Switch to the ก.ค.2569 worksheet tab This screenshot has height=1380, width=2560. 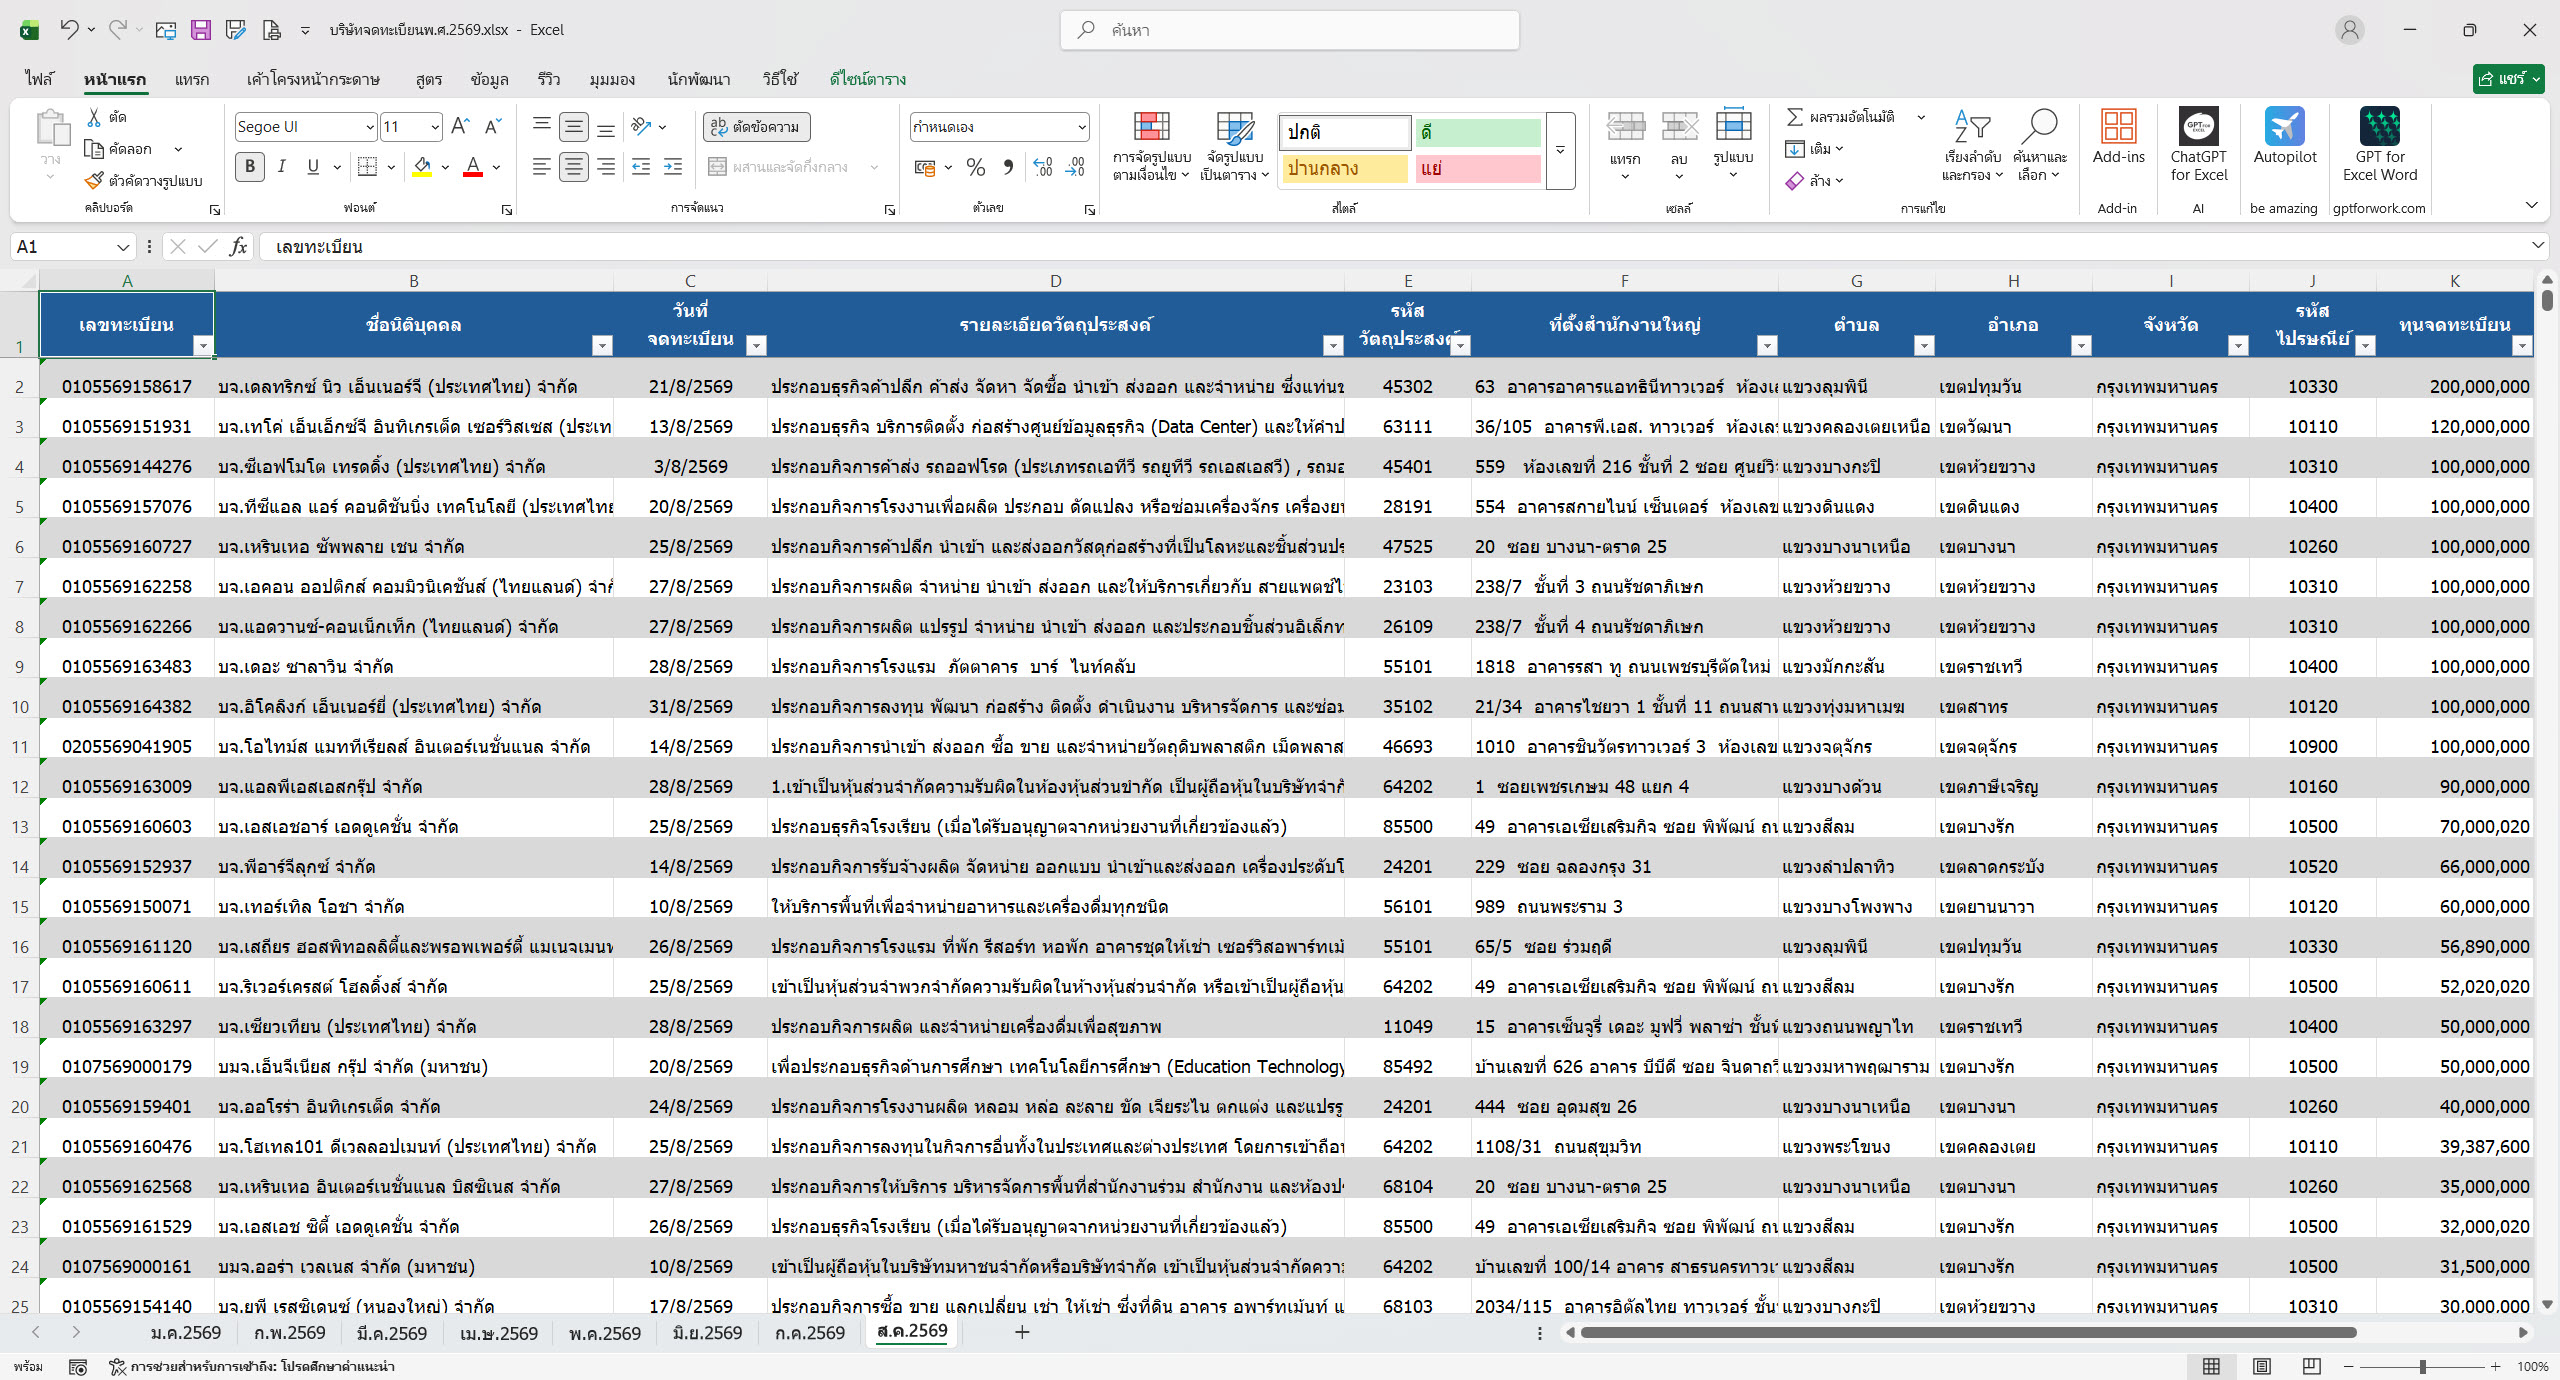pos(809,1332)
